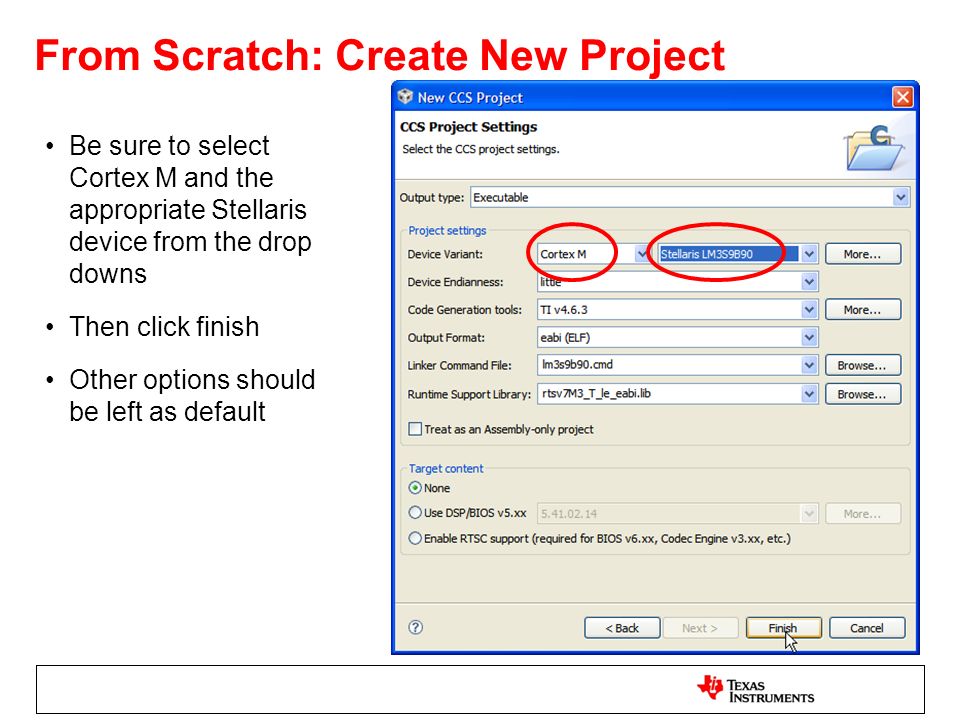The width and height of the screenshot is (960, 720).
Task: Click the Output type label
Action: click(x=432, y=198)
